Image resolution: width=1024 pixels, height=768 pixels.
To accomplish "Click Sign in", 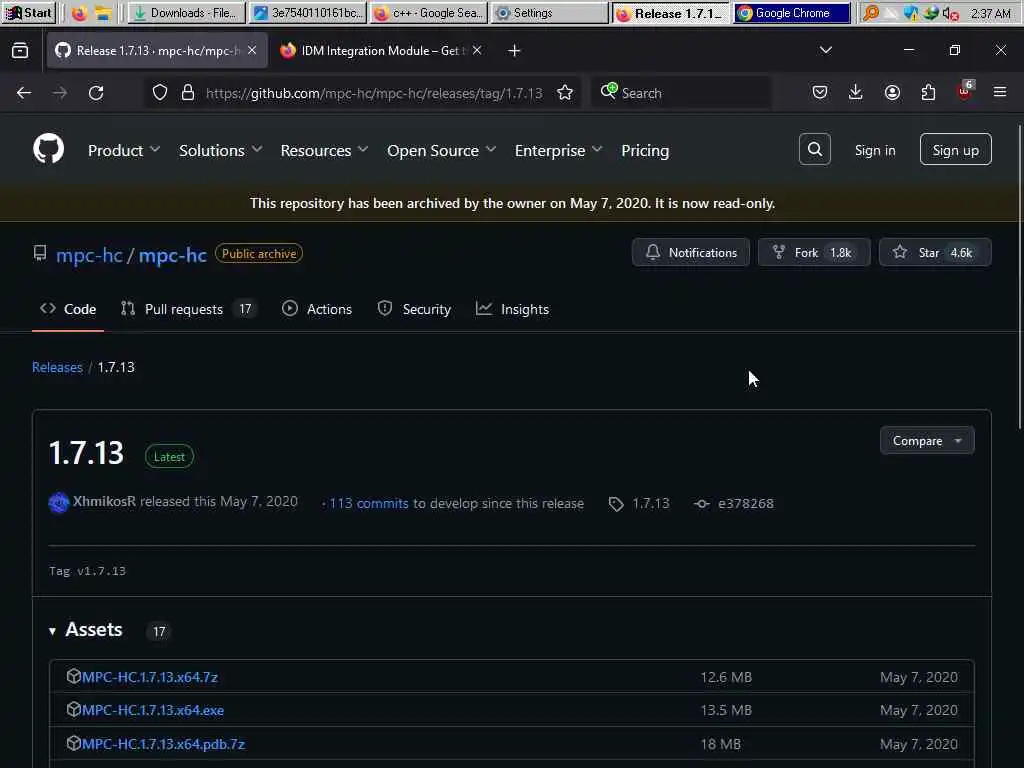I will click(874, 150).
